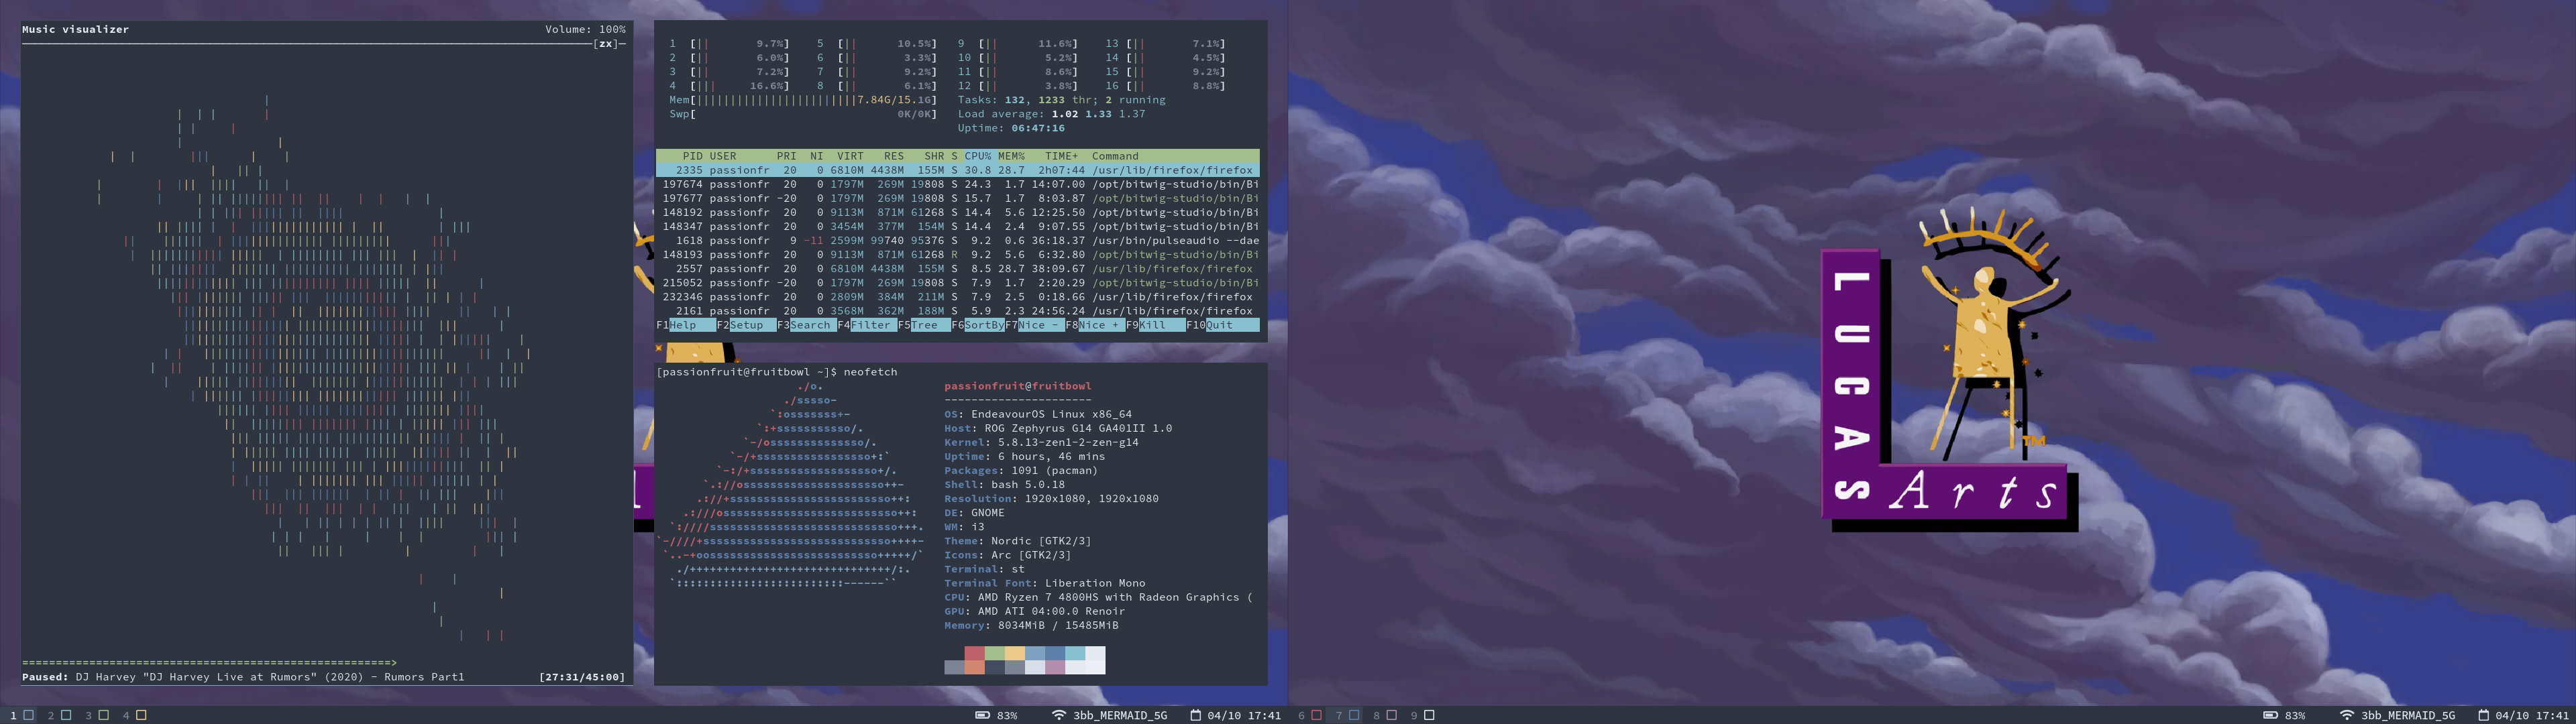Viewport: 2576px width, 724px height.
Task: Click htop F8 Nice + button
Action: coord(1095,325)
